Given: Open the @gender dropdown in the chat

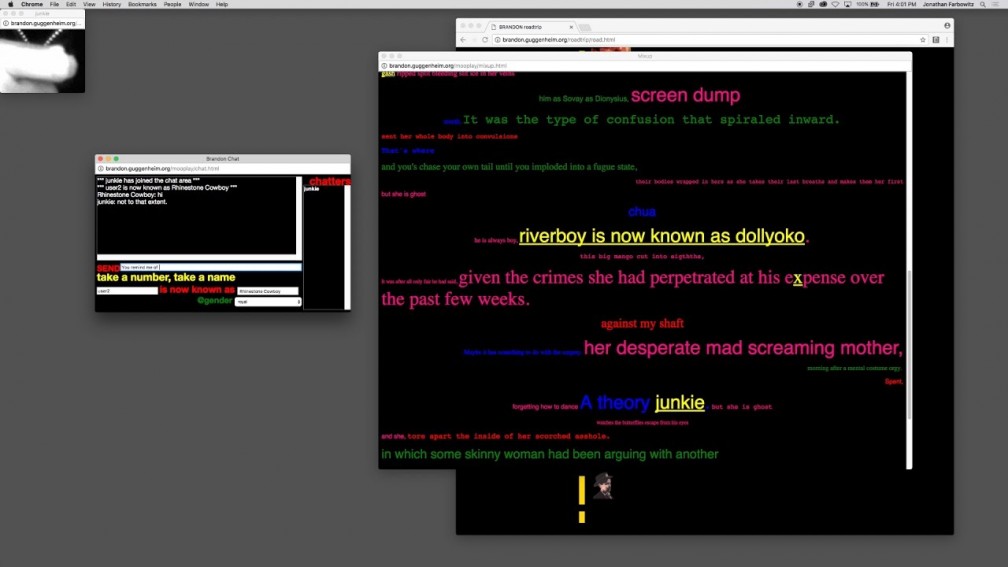Looking at the screenshot, I should click(x=268, y=301).
